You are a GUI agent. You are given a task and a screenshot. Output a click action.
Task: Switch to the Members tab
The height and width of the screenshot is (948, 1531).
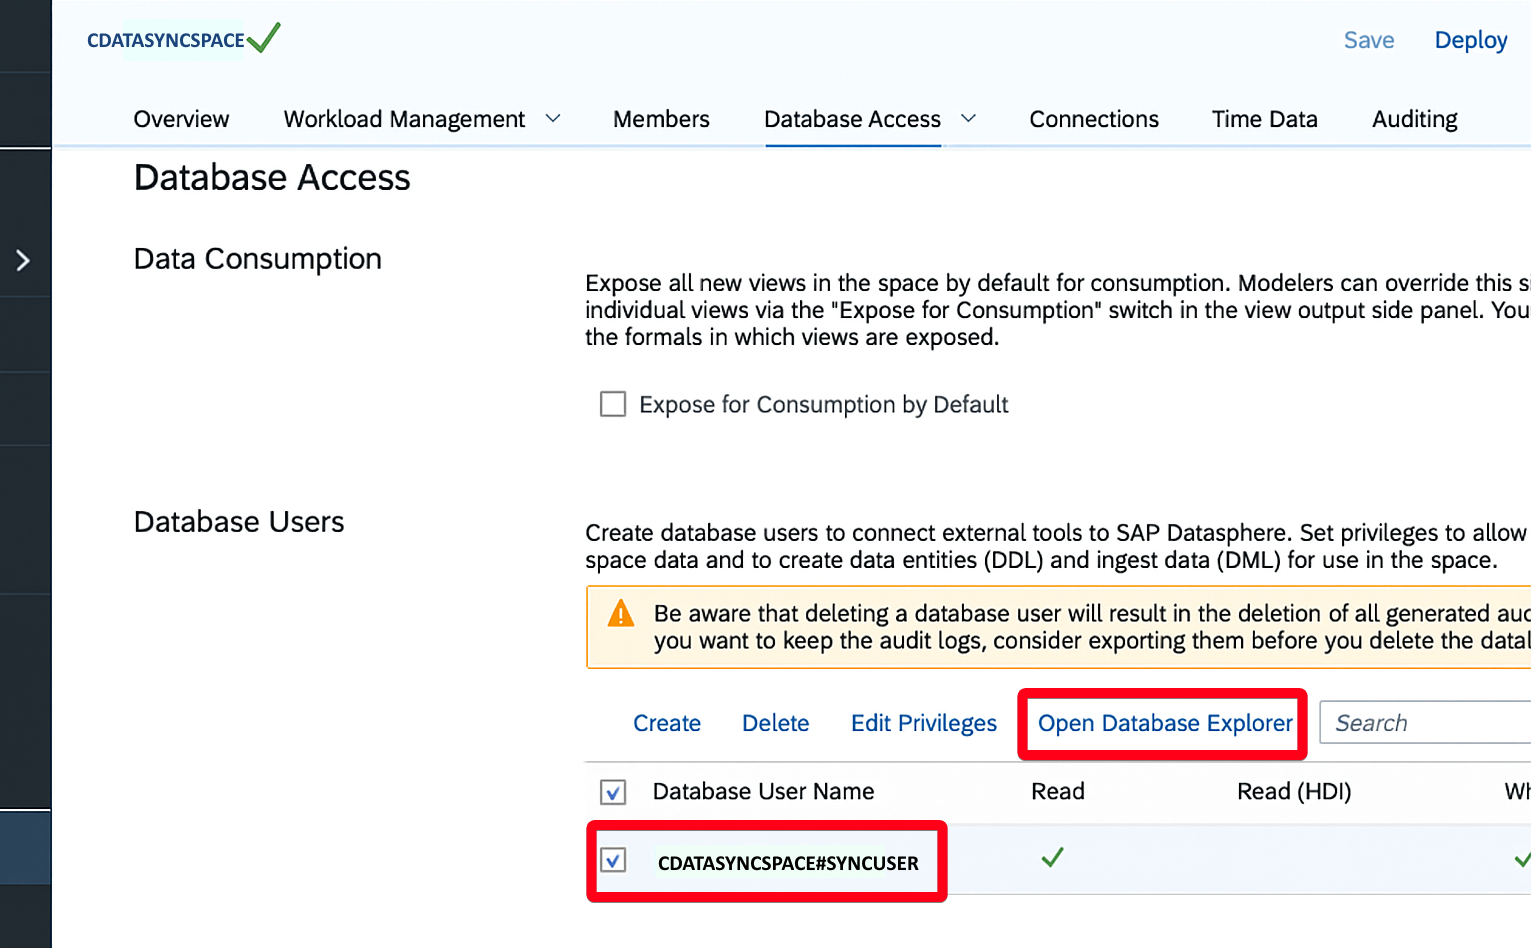(660, 118)
